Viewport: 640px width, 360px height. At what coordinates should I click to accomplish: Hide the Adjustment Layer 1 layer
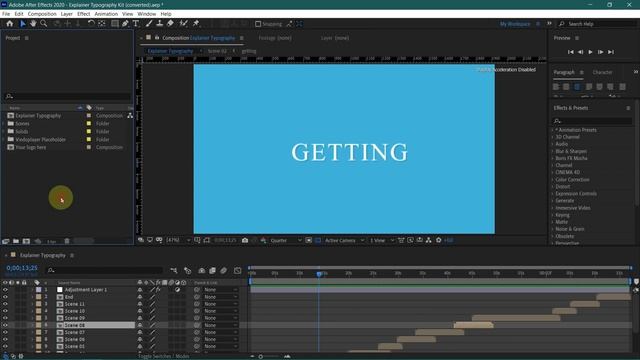click(5, 290)
